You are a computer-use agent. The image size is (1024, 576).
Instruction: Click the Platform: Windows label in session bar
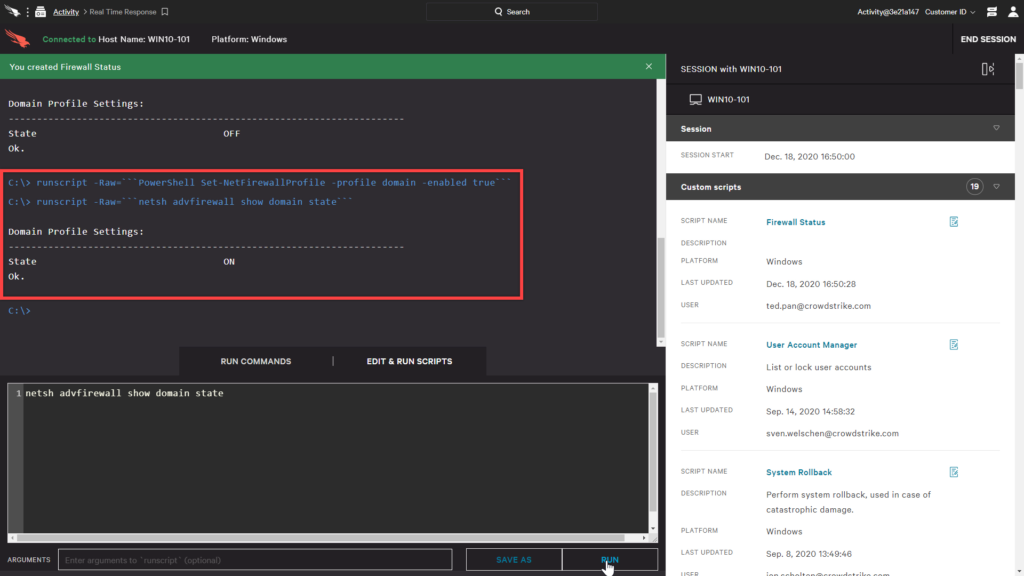pyautogui.click(x=249, y=39)
